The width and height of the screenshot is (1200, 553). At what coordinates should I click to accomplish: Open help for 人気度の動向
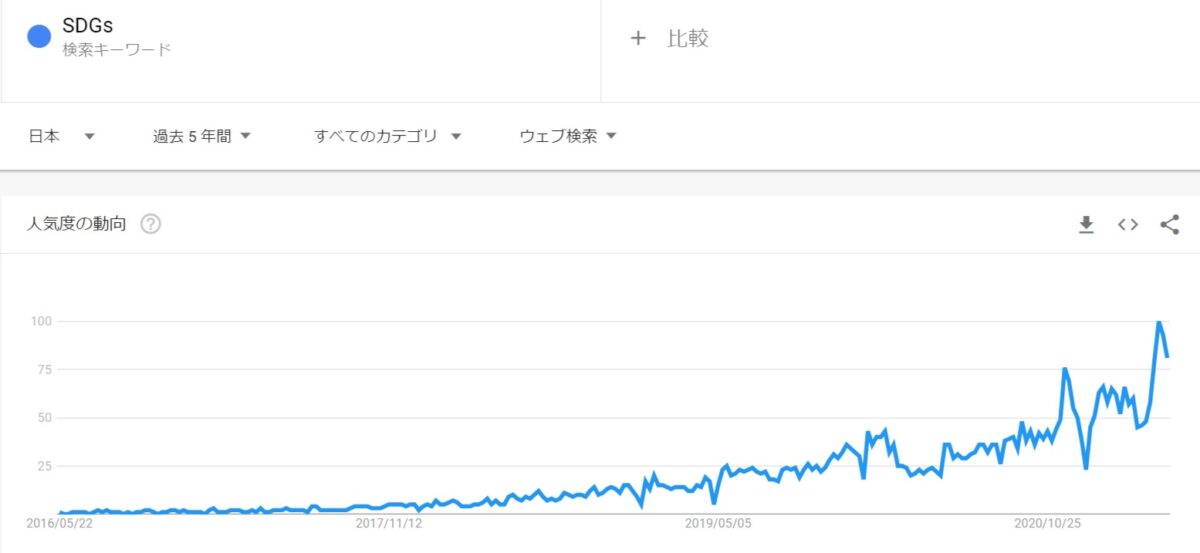coord(151,224)
